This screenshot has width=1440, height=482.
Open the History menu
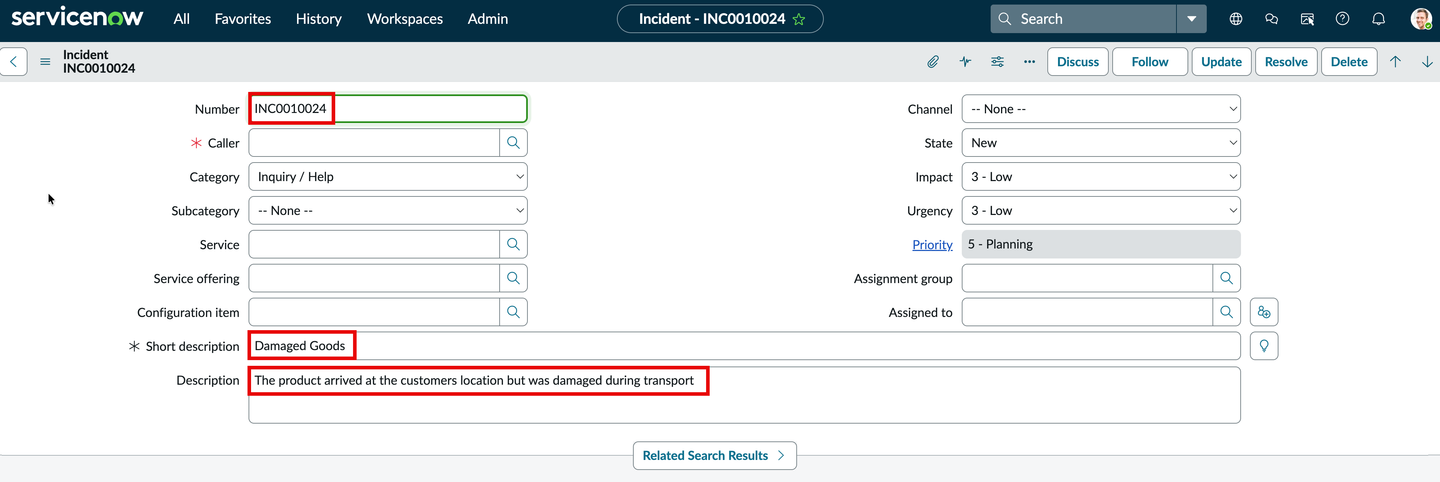pyautogui.click(x=319, y=19)
